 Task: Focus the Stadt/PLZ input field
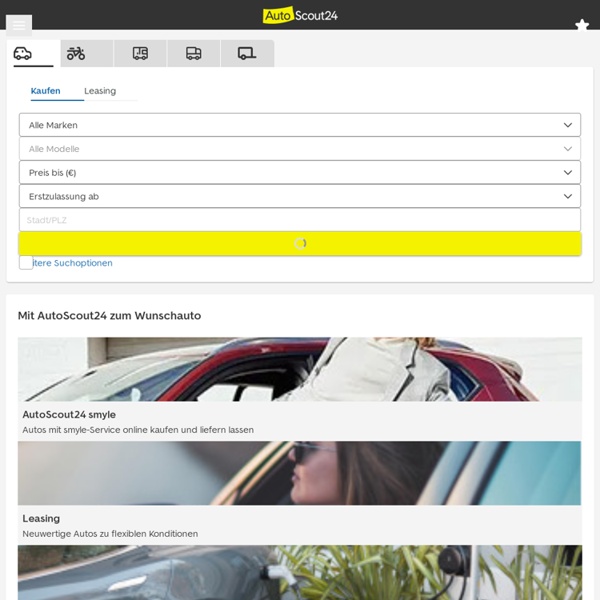[x=299, y=220]
